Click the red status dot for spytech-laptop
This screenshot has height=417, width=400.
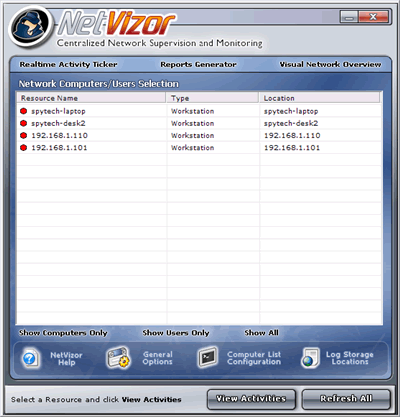point(23,111)
